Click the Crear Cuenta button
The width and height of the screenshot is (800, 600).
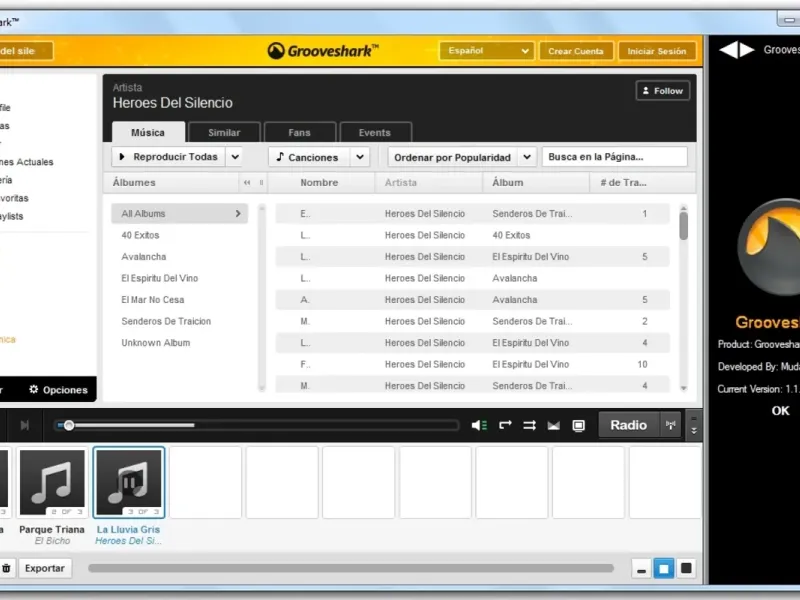click(x=576, y=51)
